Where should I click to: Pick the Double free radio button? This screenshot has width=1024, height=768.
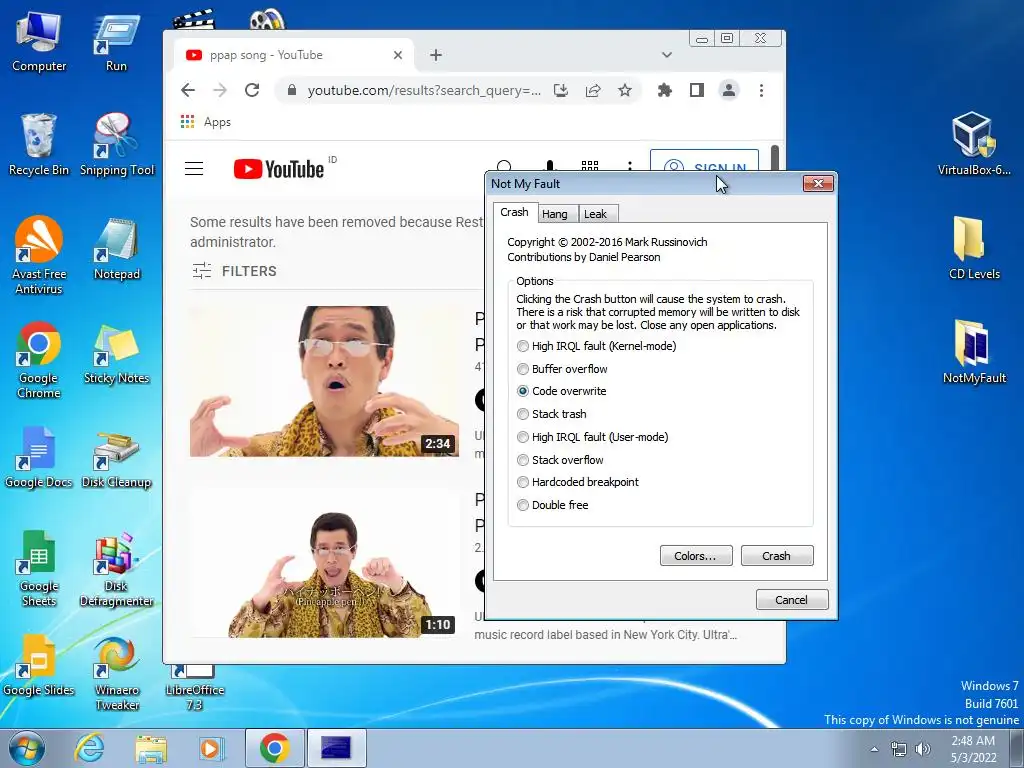coord(522,505)
